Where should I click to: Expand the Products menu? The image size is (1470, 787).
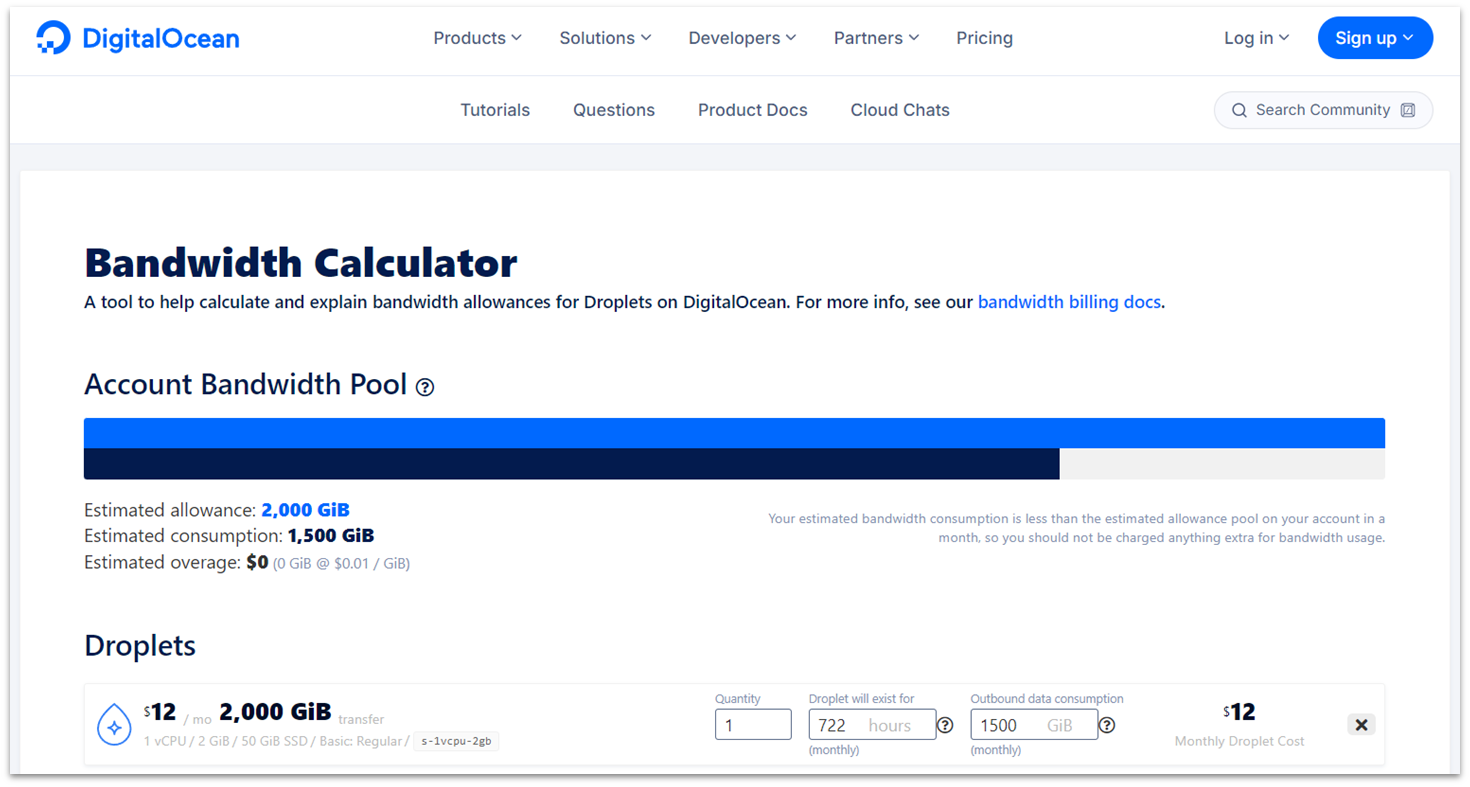pyautogui.click(x=477, y=38)
